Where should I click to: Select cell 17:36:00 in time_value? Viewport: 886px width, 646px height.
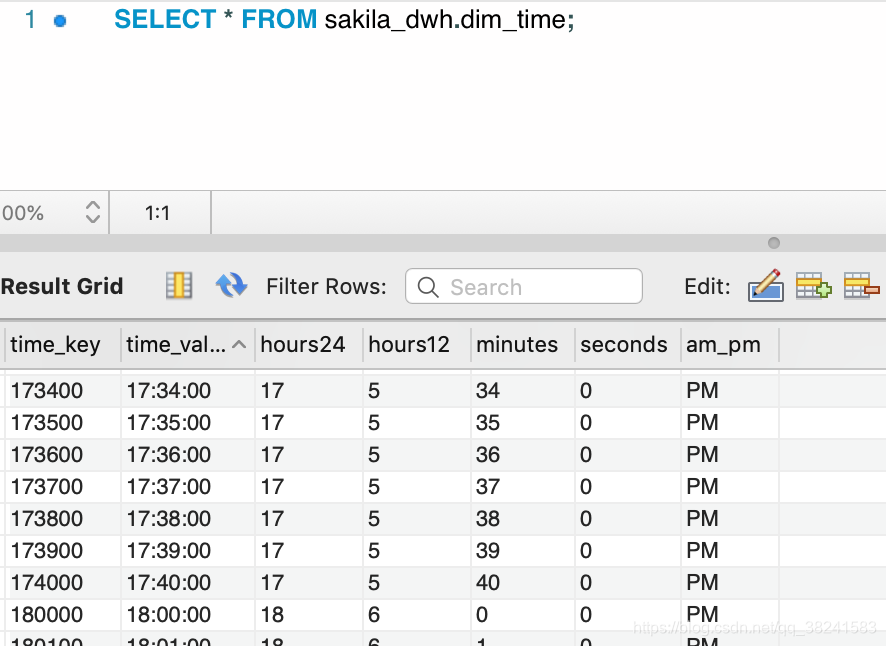pyautogui.click(x=188, y=455)
